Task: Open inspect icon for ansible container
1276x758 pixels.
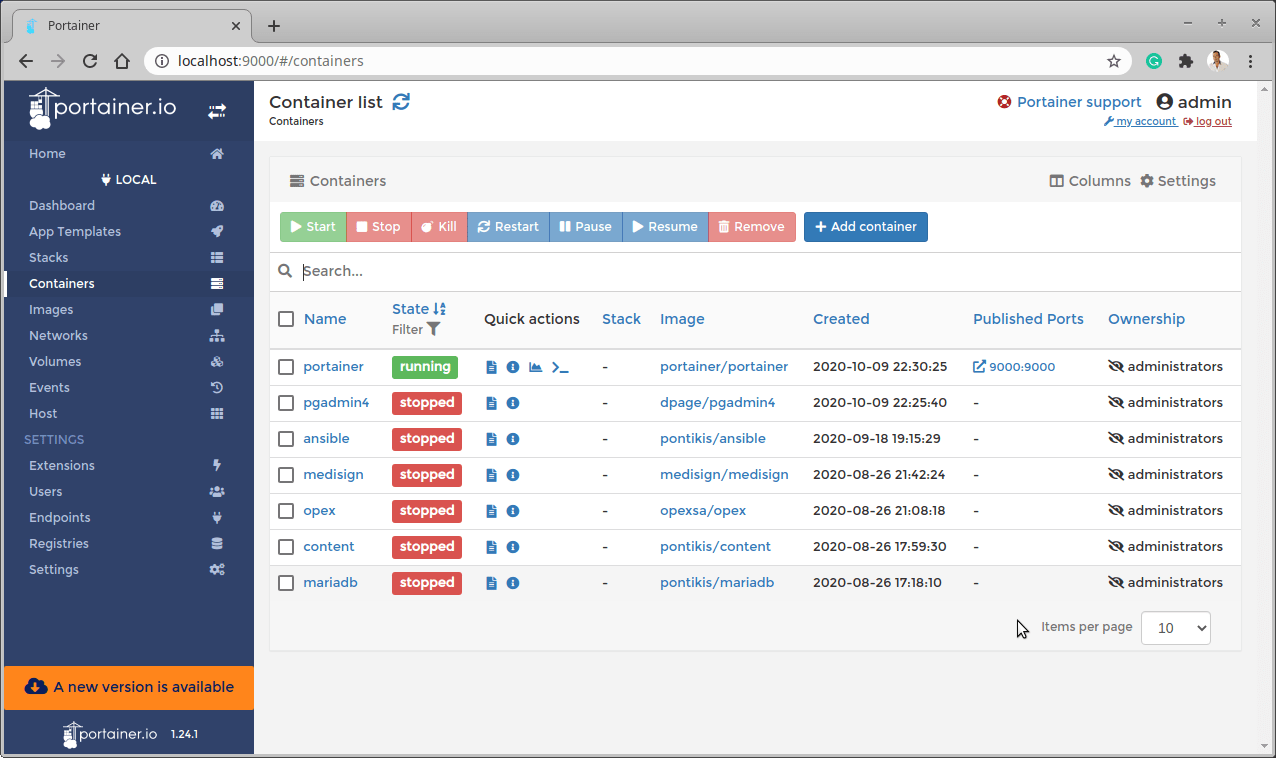Action: pos(513,439)
